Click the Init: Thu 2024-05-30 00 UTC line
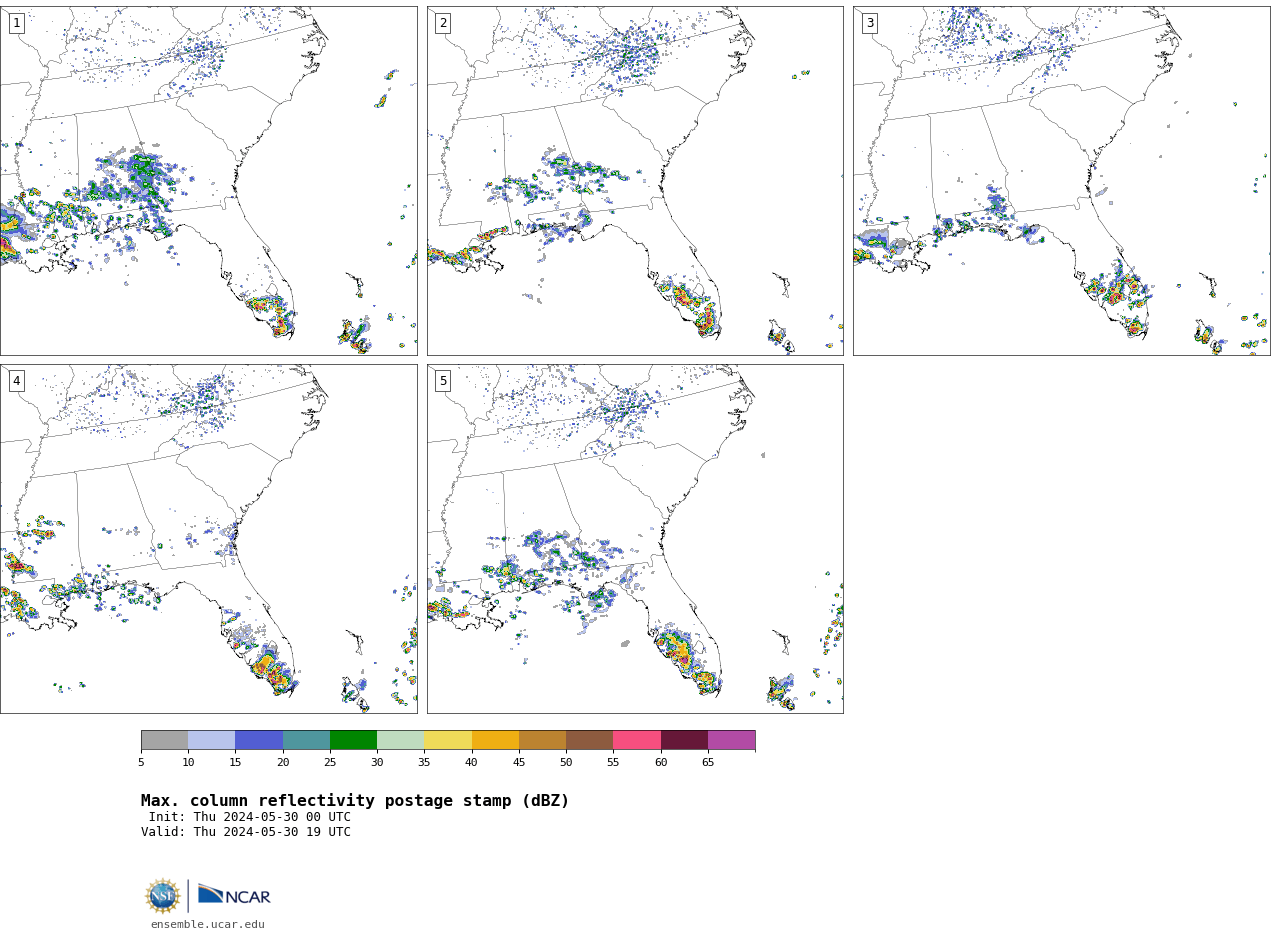This screenshot has width=1280, height=936. [x=250, y=817]
